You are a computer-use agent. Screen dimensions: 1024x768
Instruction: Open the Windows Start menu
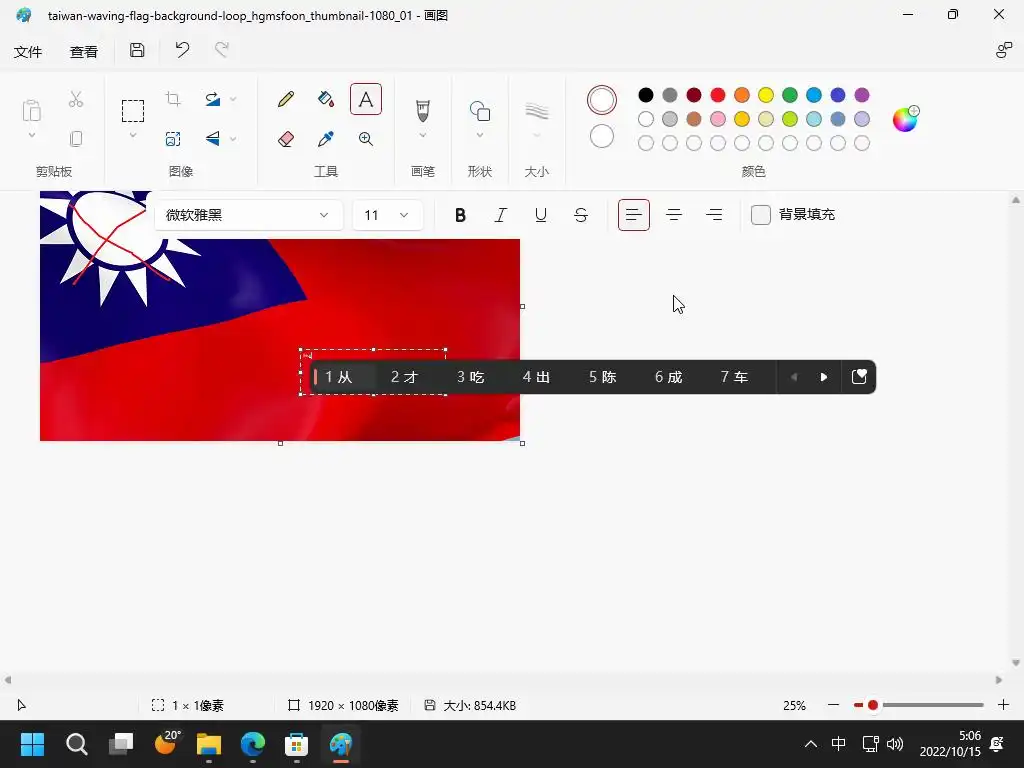coord(33,744)
